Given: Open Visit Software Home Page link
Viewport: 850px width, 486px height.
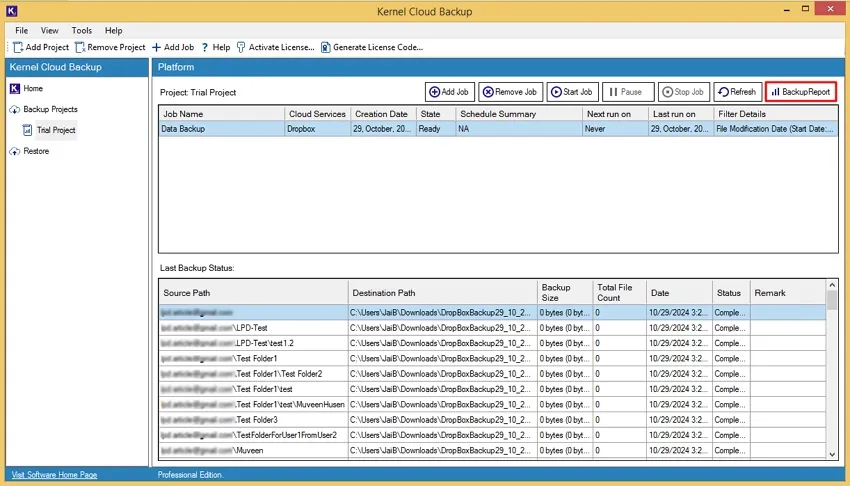Looking at the screenshot, I should tap(54, 475).
